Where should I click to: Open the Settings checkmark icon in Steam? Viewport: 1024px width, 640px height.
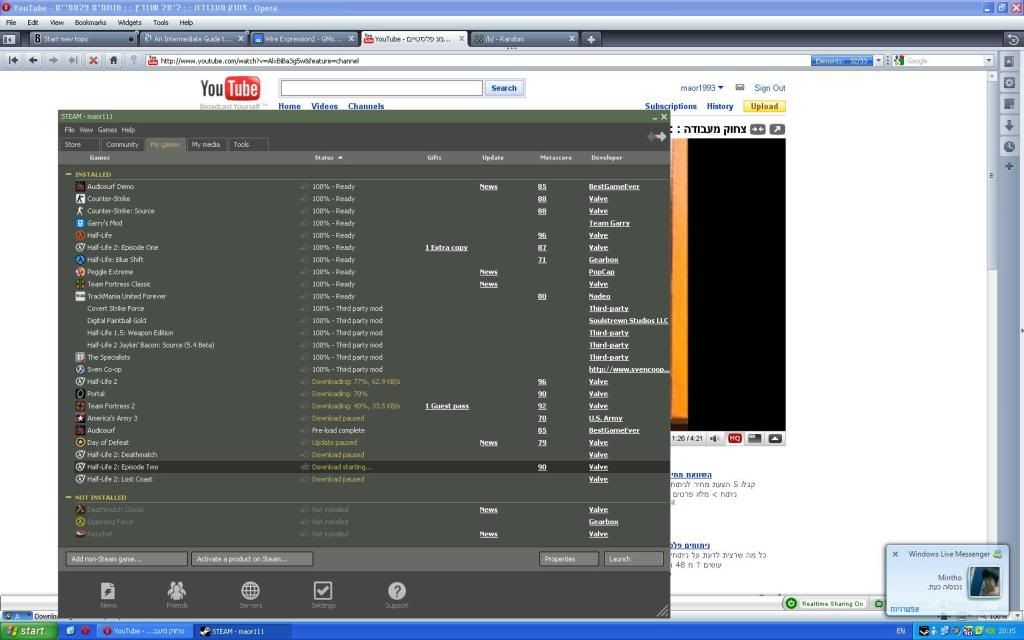click(323, 591)
